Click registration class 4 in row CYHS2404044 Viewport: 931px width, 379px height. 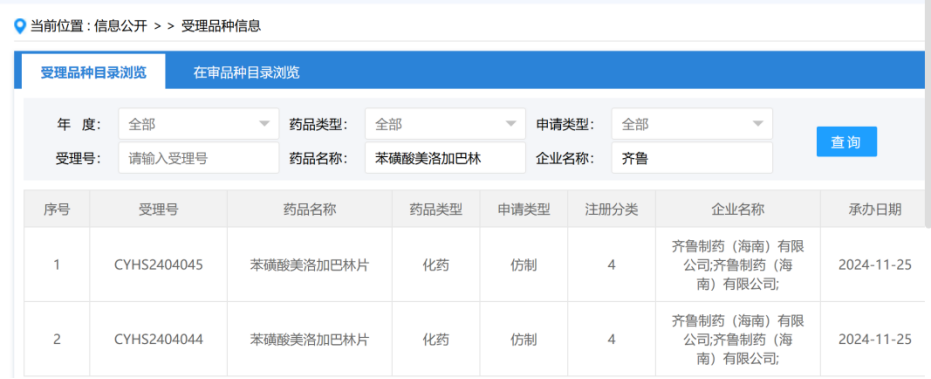coord(612,339)
